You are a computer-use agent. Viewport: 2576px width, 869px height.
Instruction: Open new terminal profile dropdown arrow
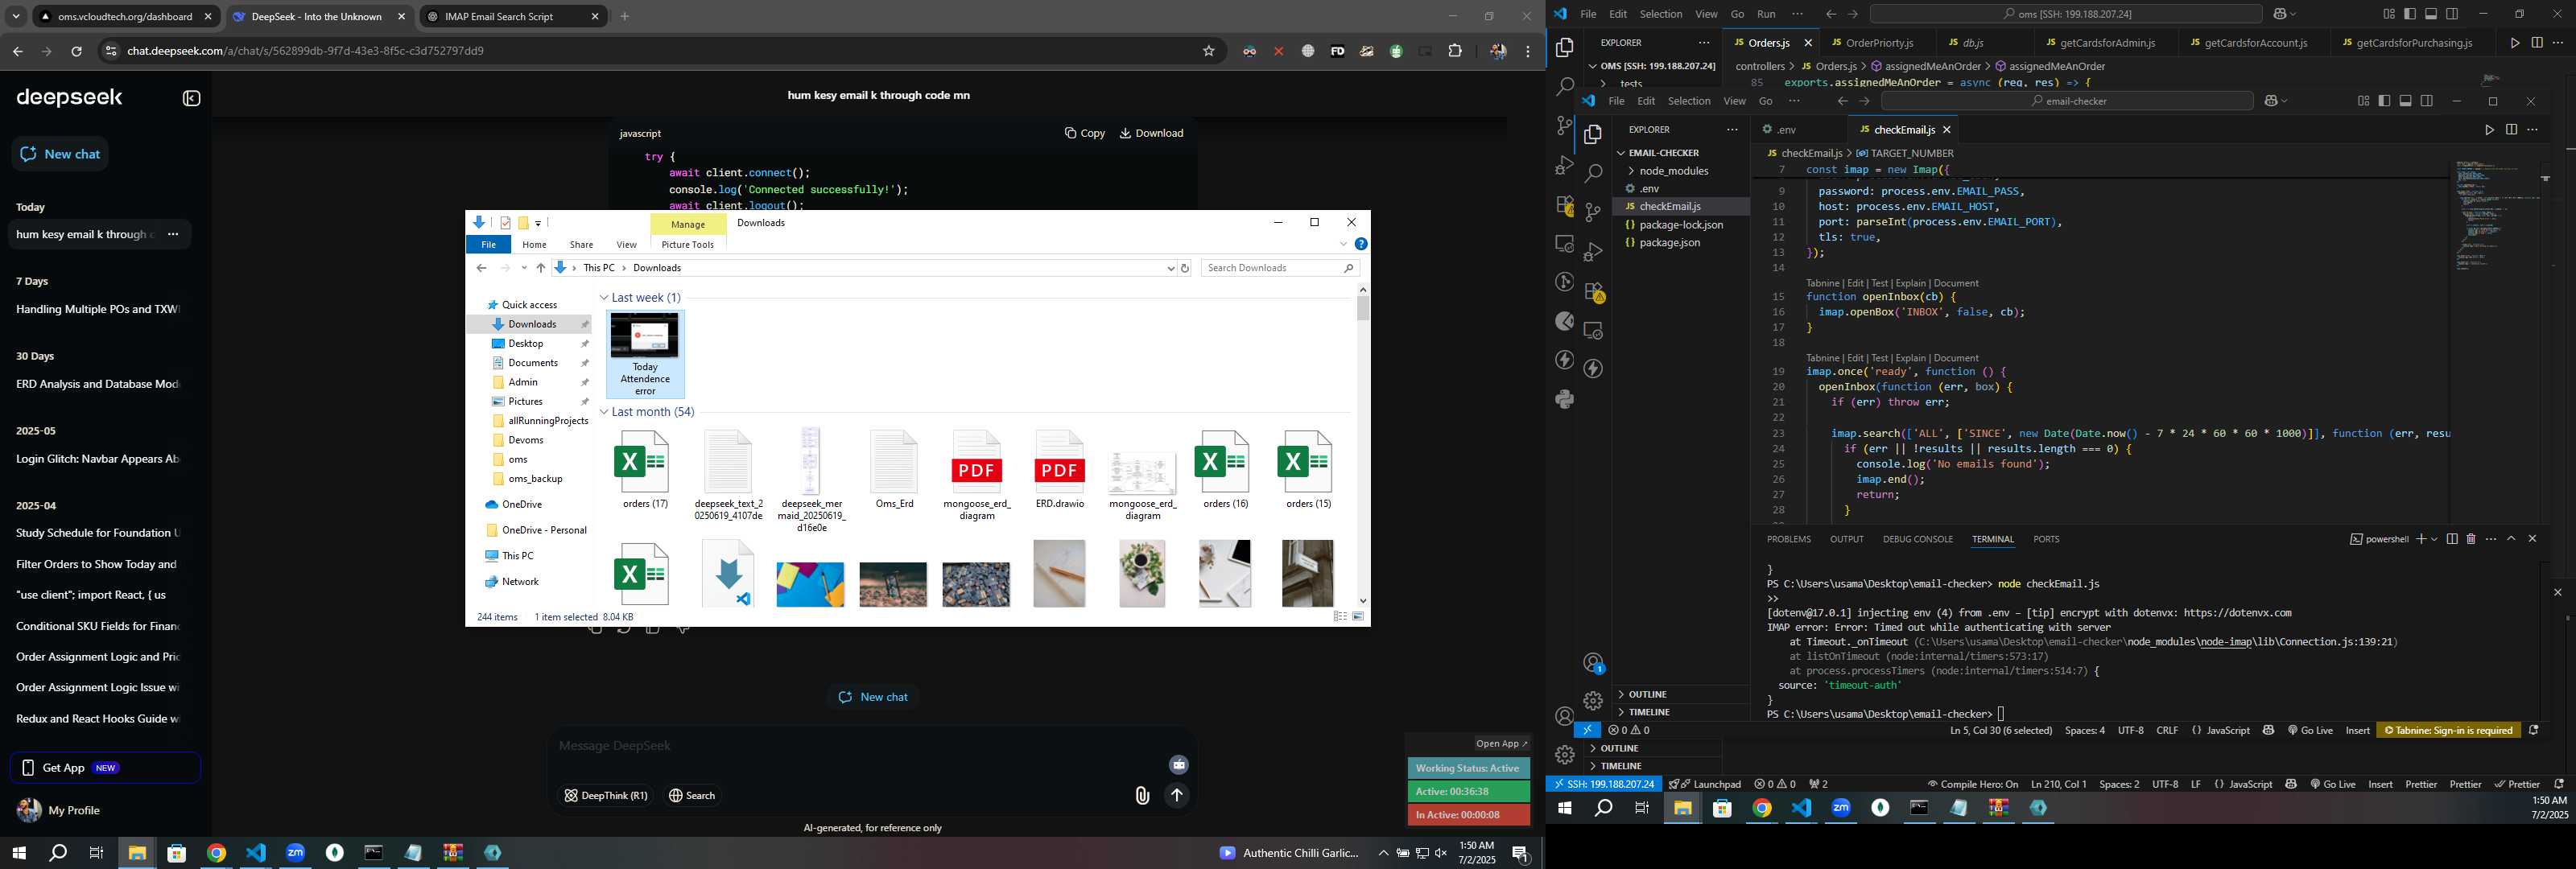click(x=2434, y=539)
